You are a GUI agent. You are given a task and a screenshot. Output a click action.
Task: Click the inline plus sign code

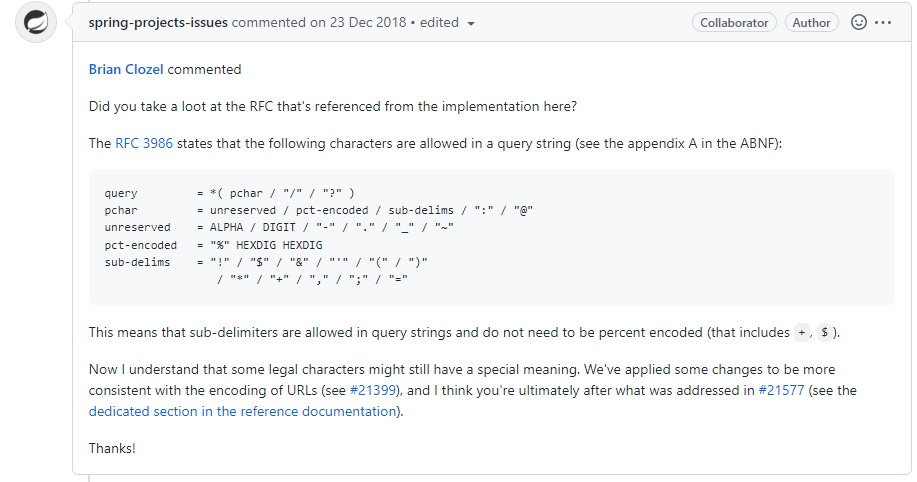802,333
